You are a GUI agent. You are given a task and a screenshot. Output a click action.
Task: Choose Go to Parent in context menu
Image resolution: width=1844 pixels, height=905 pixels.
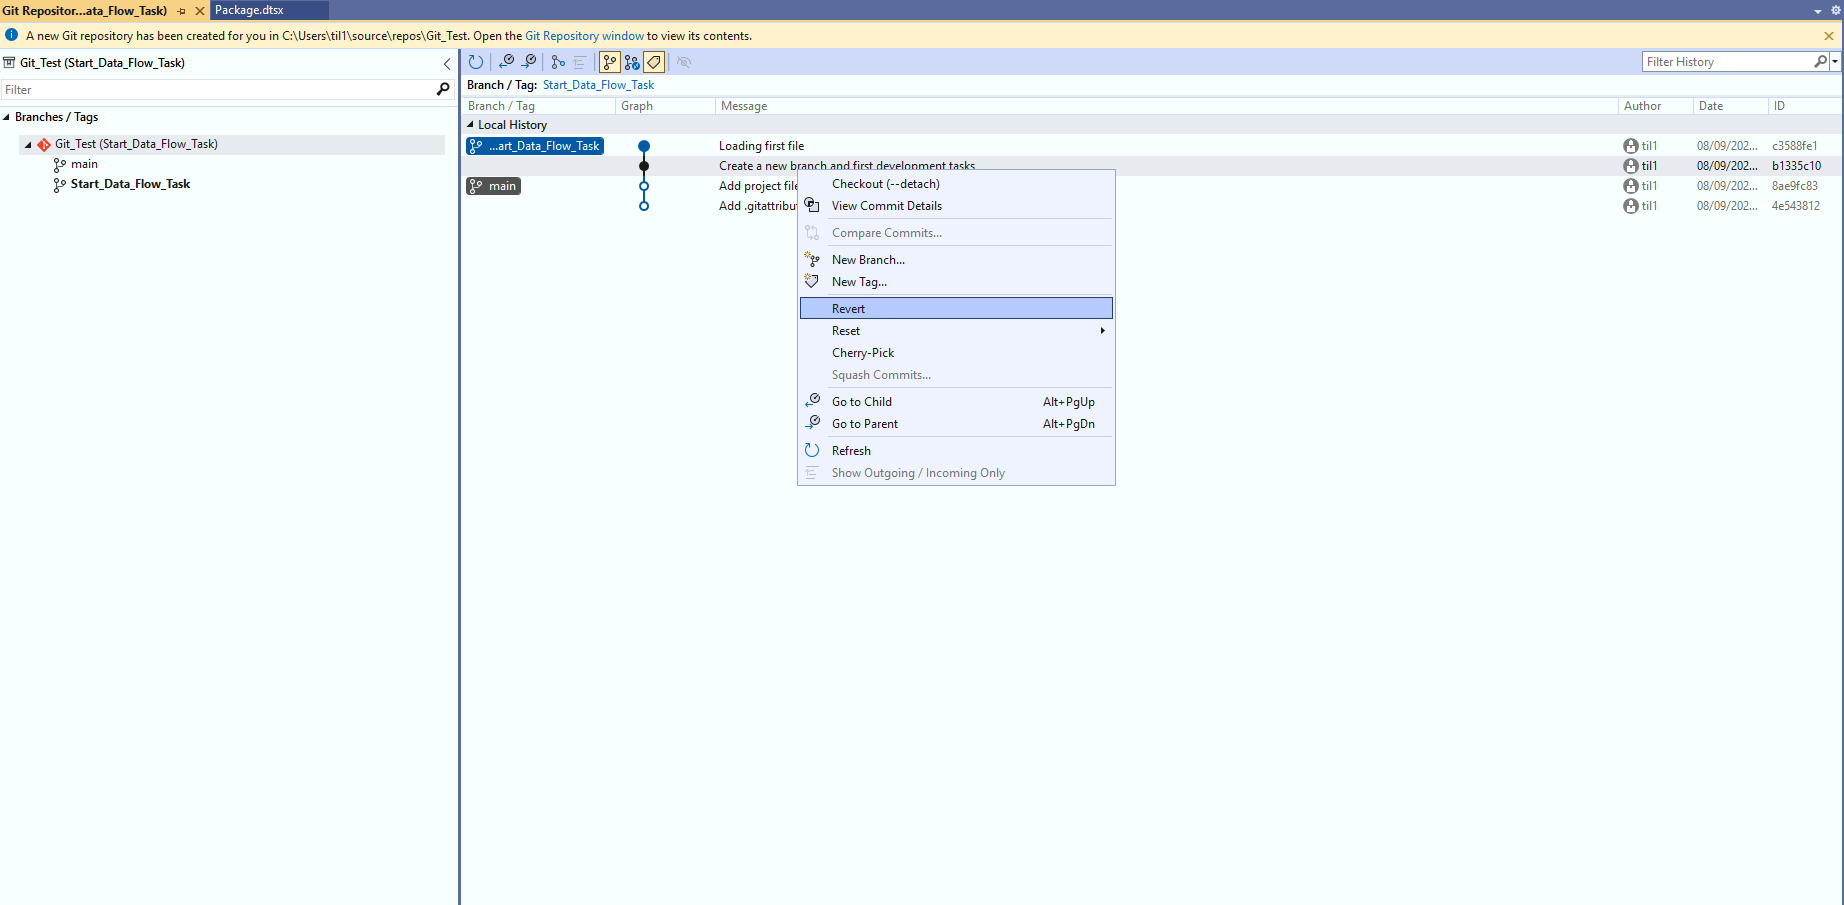[x=956, y=424]
